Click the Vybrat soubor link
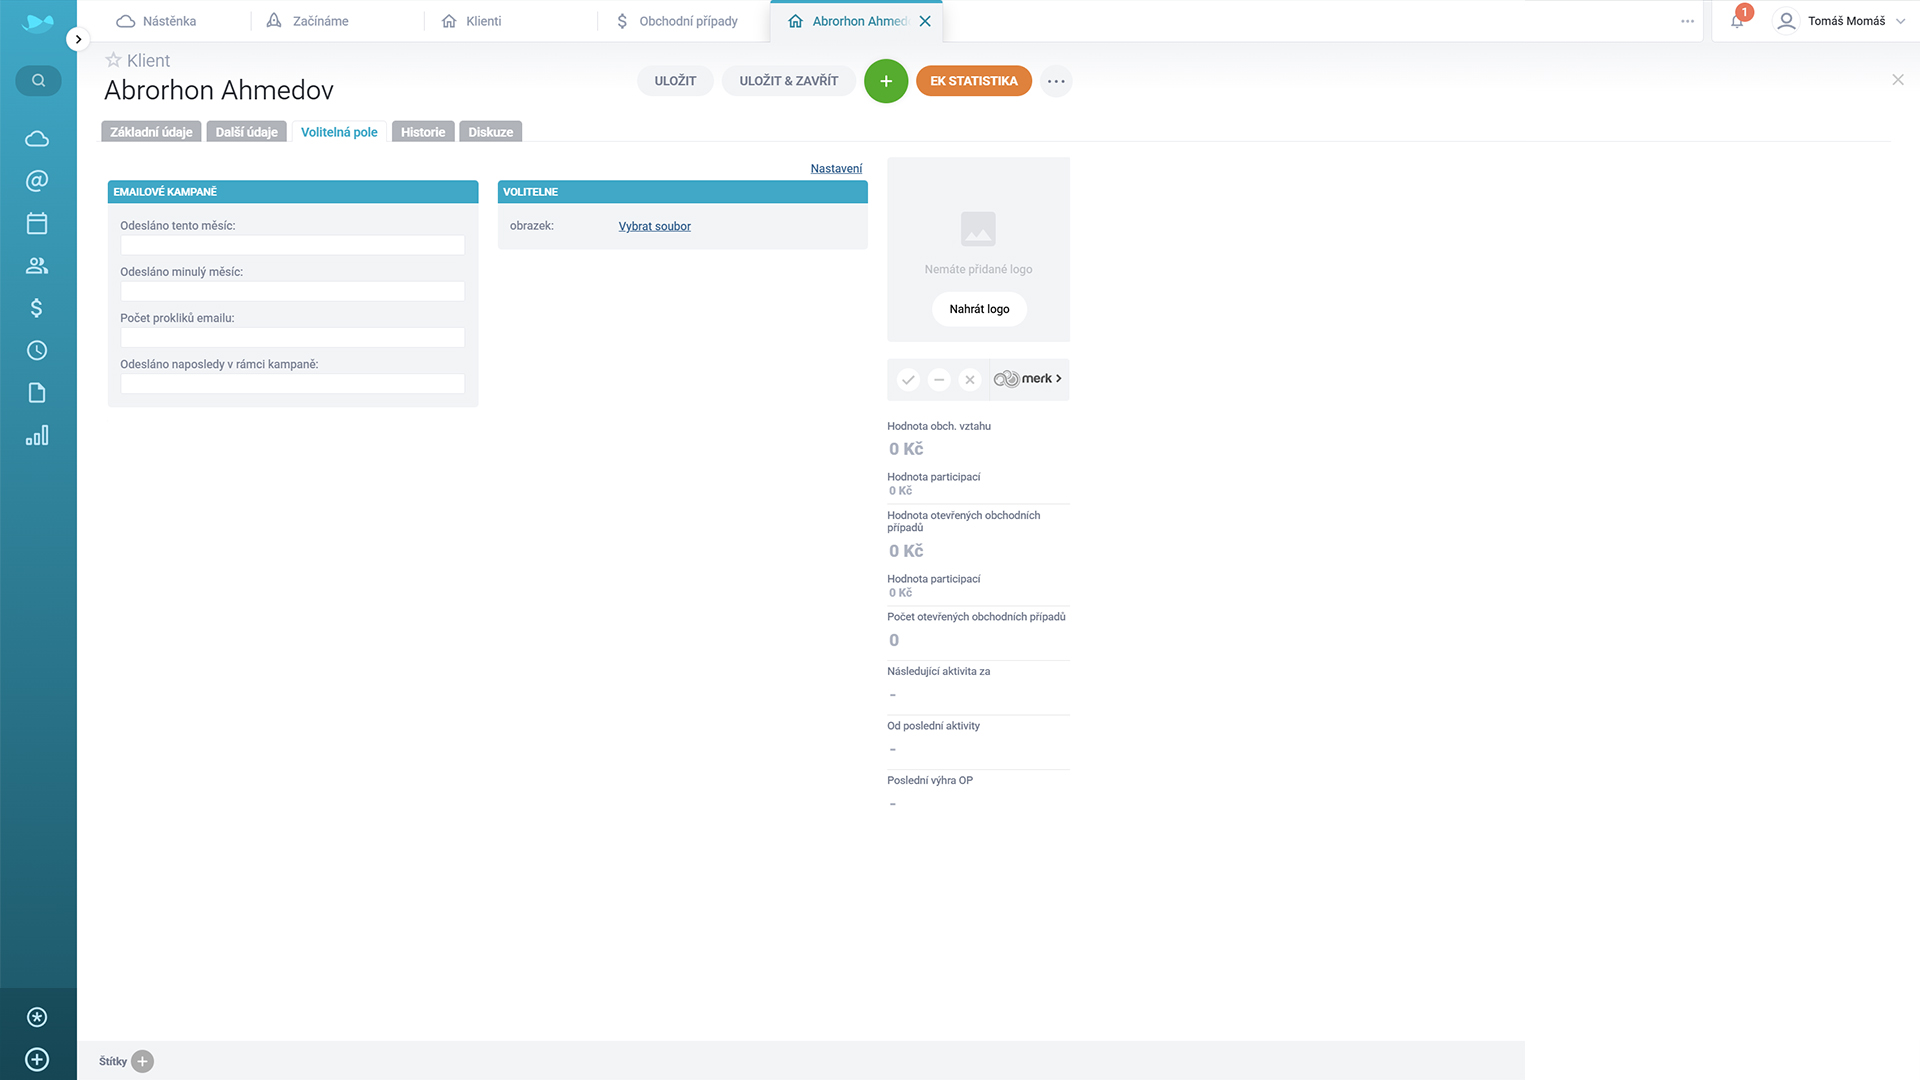The height and width of the screenshot is (1080, 1920). coord(654,226)
